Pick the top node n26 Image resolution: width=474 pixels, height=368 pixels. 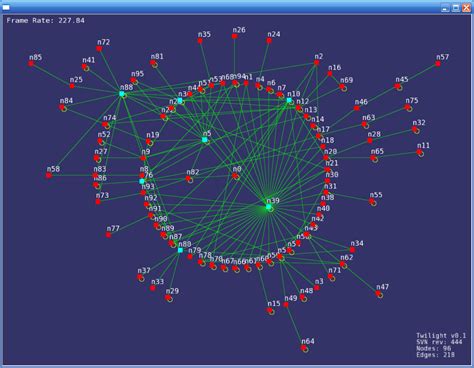pyautogui.click(x=234, y=36)
